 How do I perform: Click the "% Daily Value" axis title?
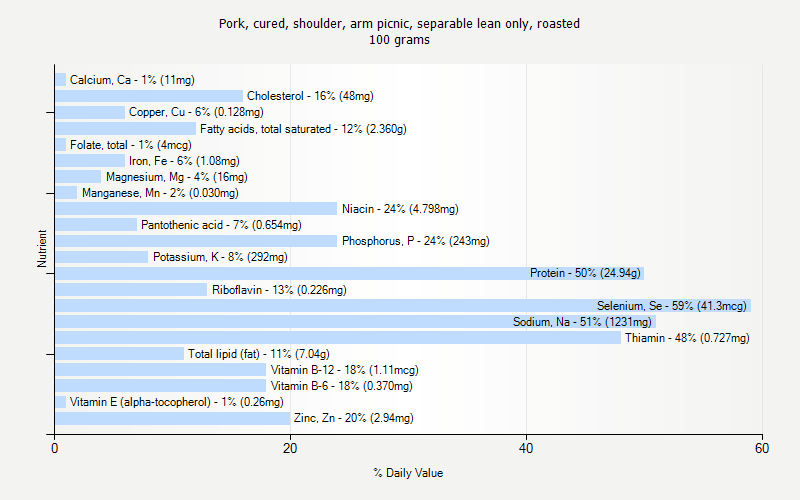click(408, 473)
